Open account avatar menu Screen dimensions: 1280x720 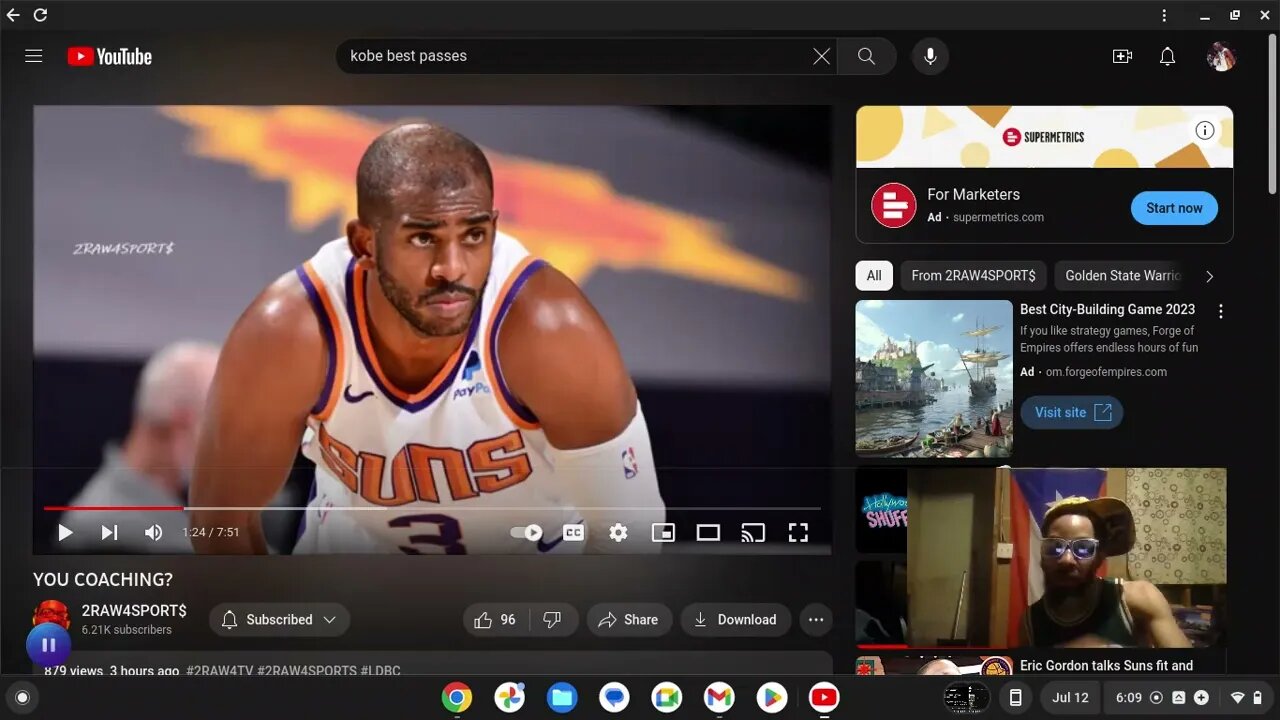click(1221, 56)
